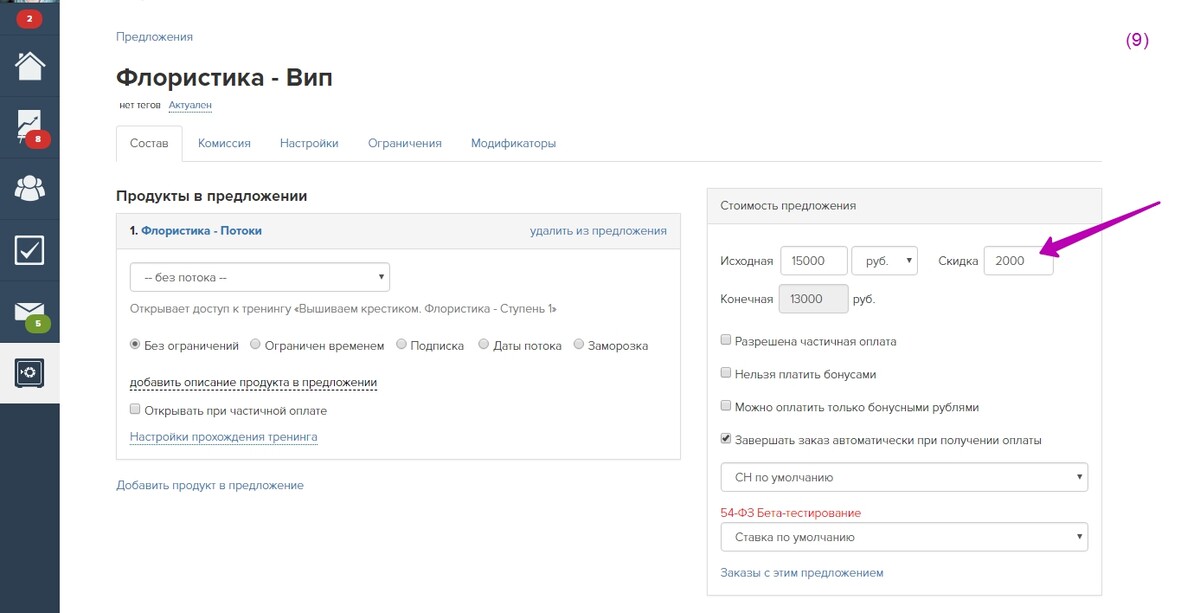Image resolution: width=1200 pixels, height=613 pixels.
Task: Click the нет тегов label
Action: (x=139, y=105)
